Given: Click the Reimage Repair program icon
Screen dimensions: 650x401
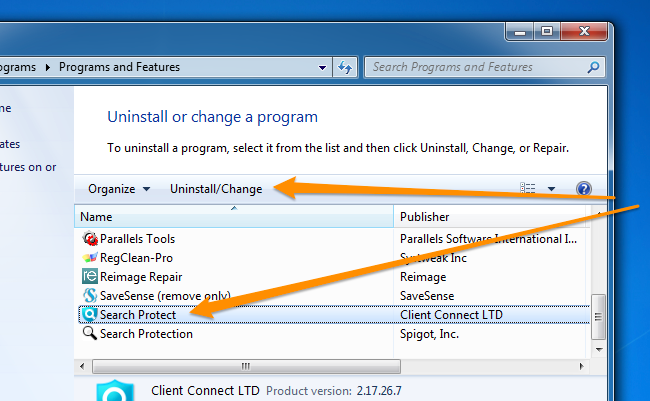Looking at the screenshot, I should point(90,277).
